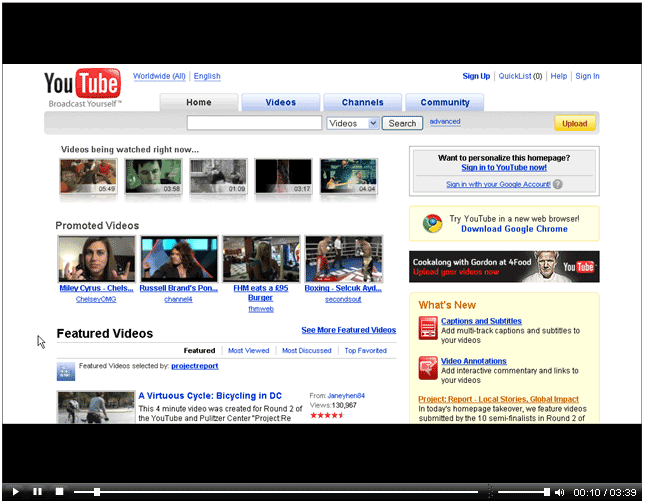This screenshot has height=504, width=645.
Task: Mute audio with the speaker icon
Action: click(x=559, y=492)
